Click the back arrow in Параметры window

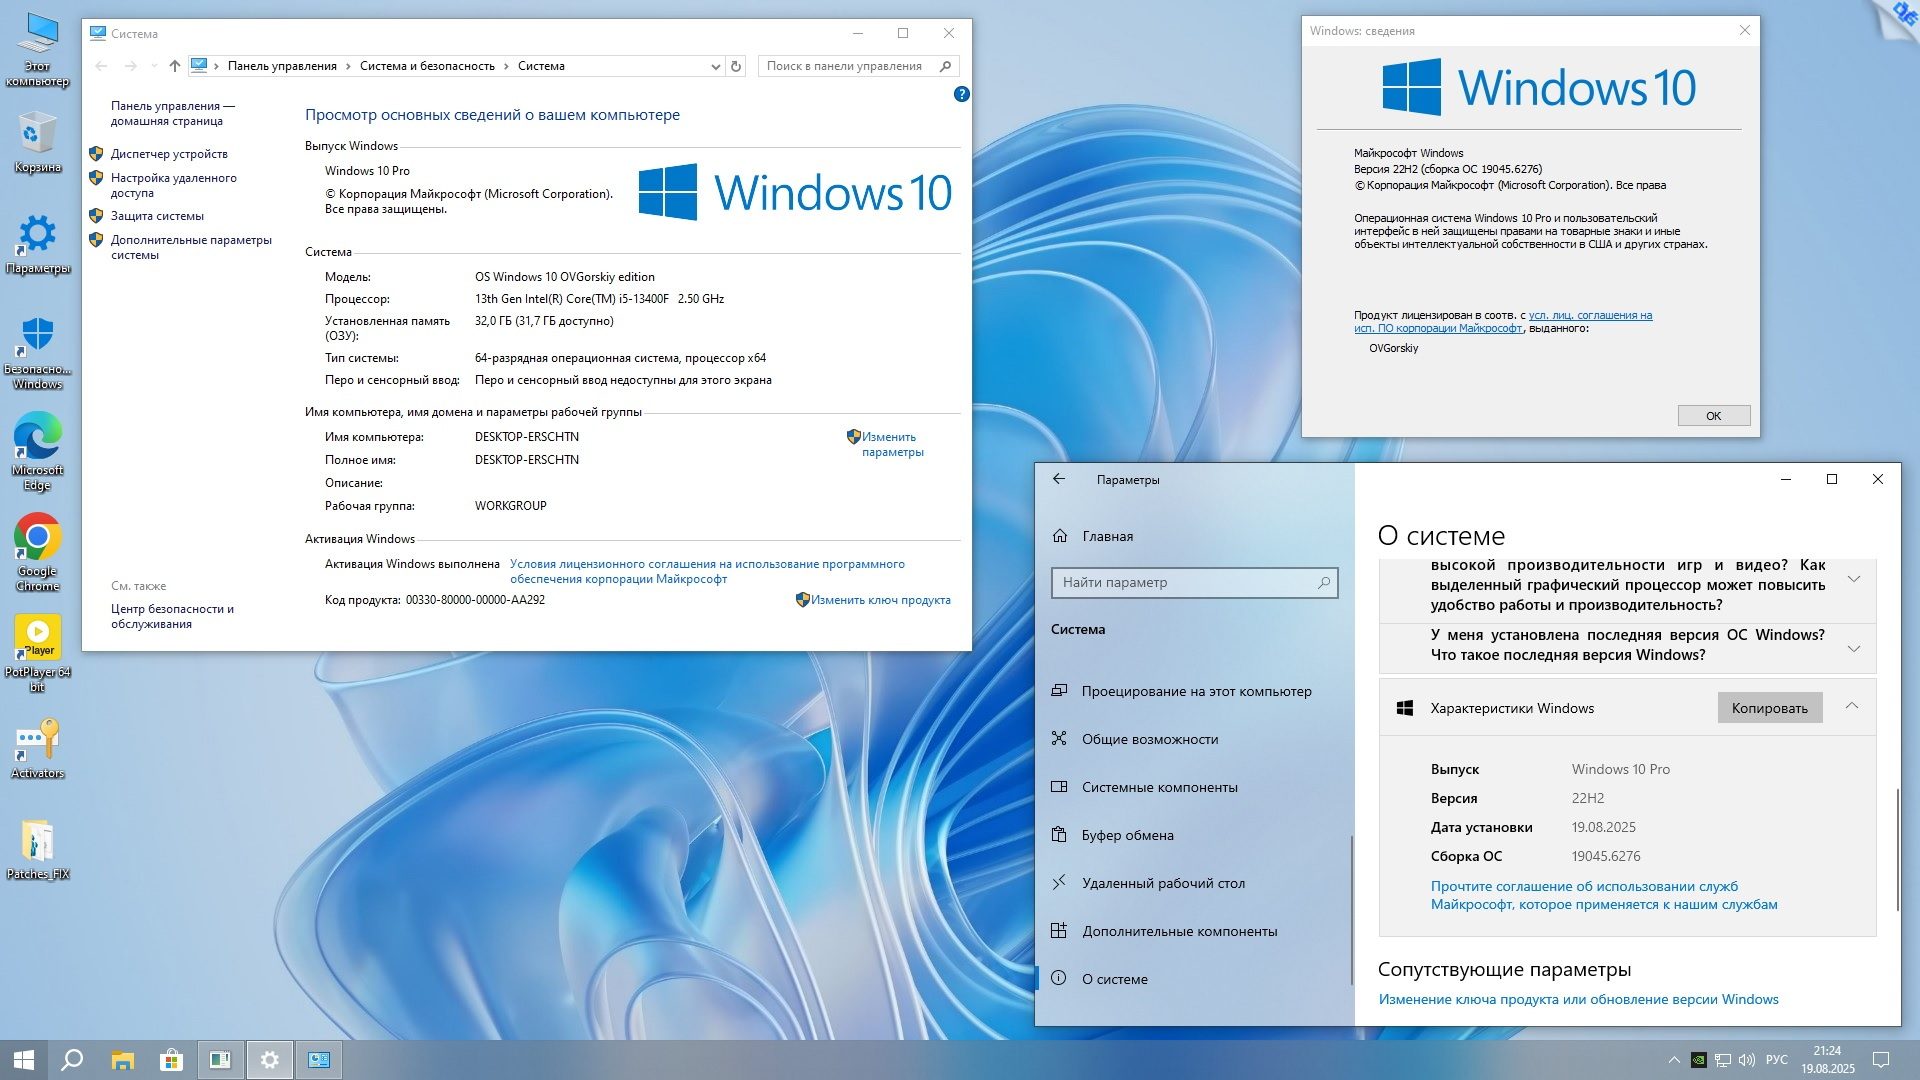(x=1059, y=479)
